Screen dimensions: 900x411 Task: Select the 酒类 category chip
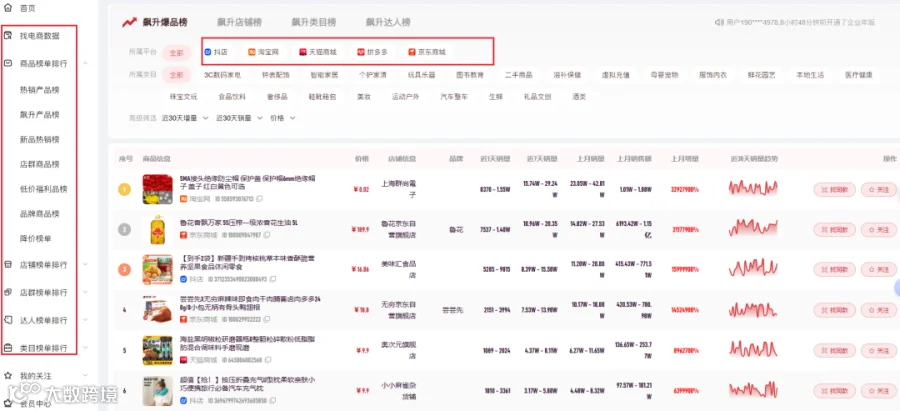tap(579, 97)
